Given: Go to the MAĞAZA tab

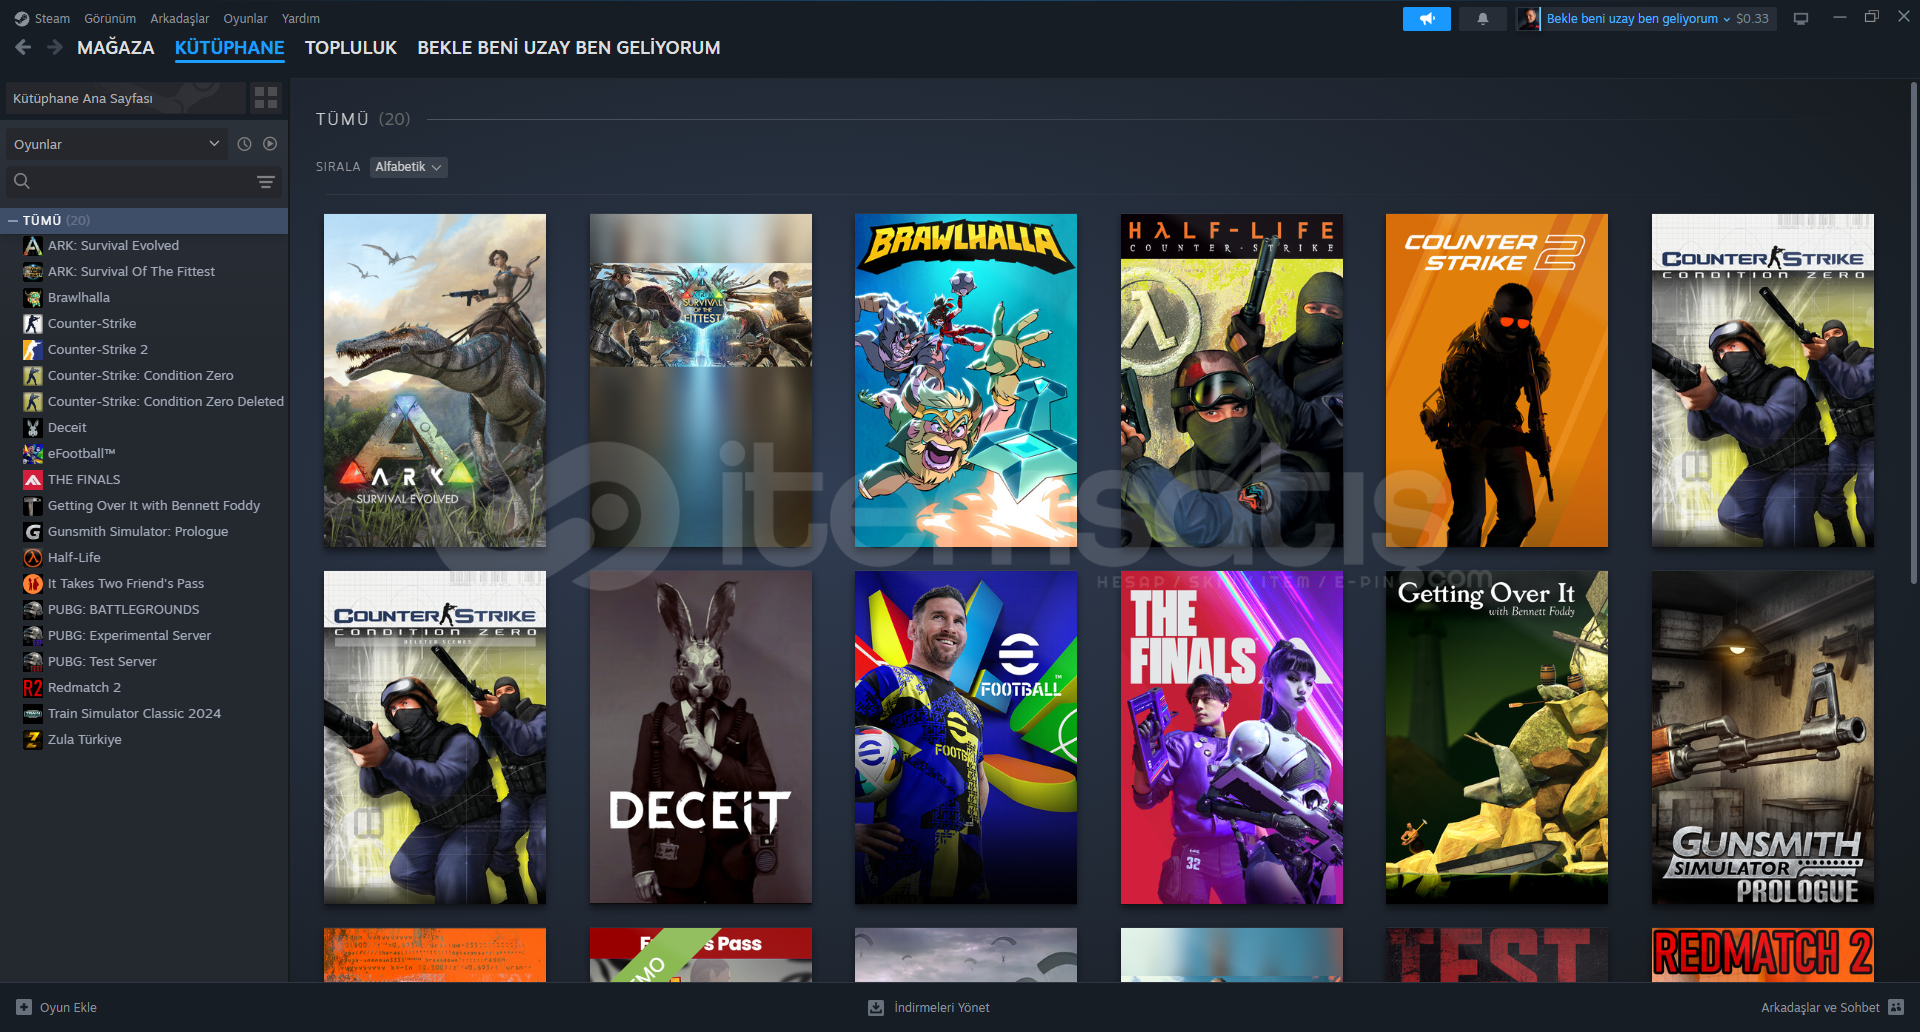Looking at the screenshot, I should point(116,48).
